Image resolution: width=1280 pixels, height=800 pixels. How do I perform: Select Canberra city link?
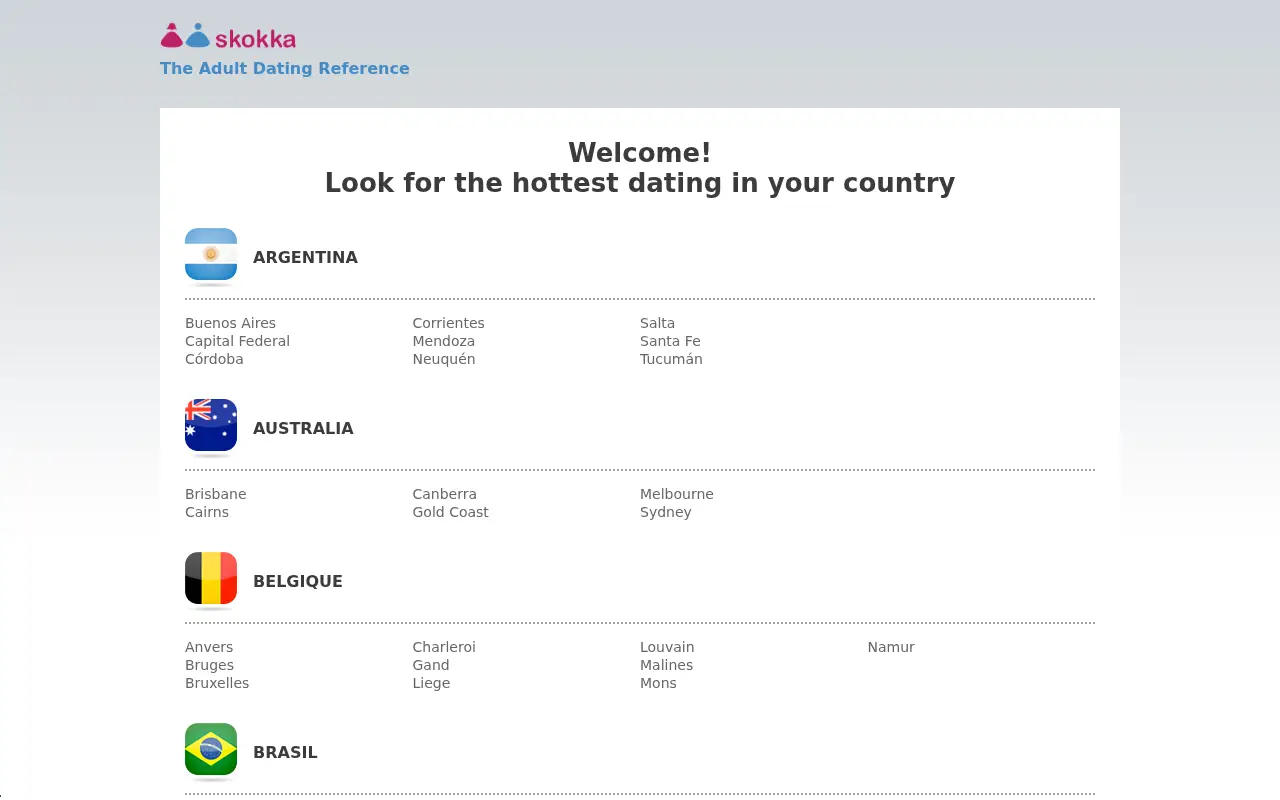pos(445,494)
